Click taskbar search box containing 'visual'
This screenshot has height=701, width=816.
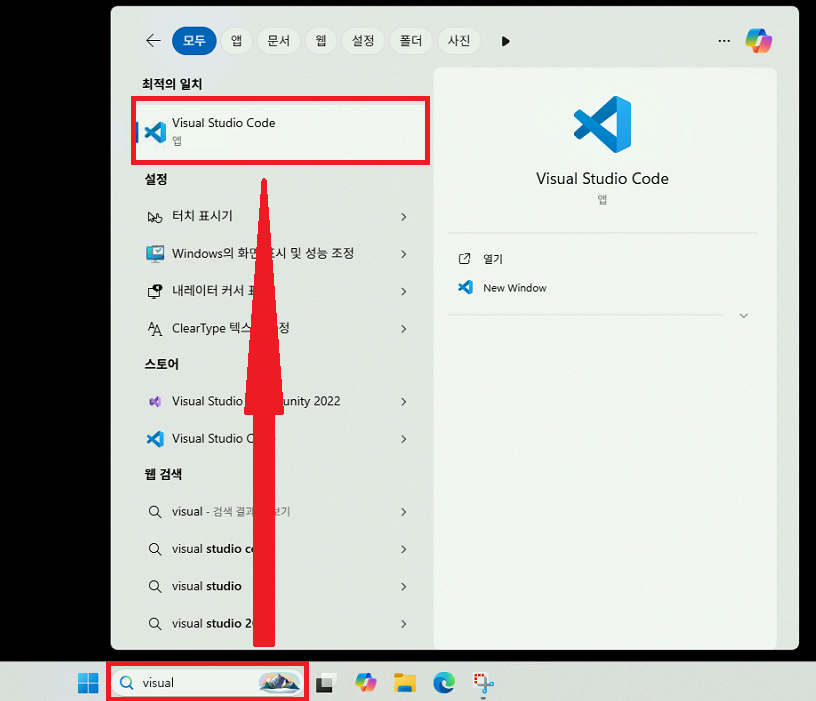pyautogui.click(x=208, y=682)
